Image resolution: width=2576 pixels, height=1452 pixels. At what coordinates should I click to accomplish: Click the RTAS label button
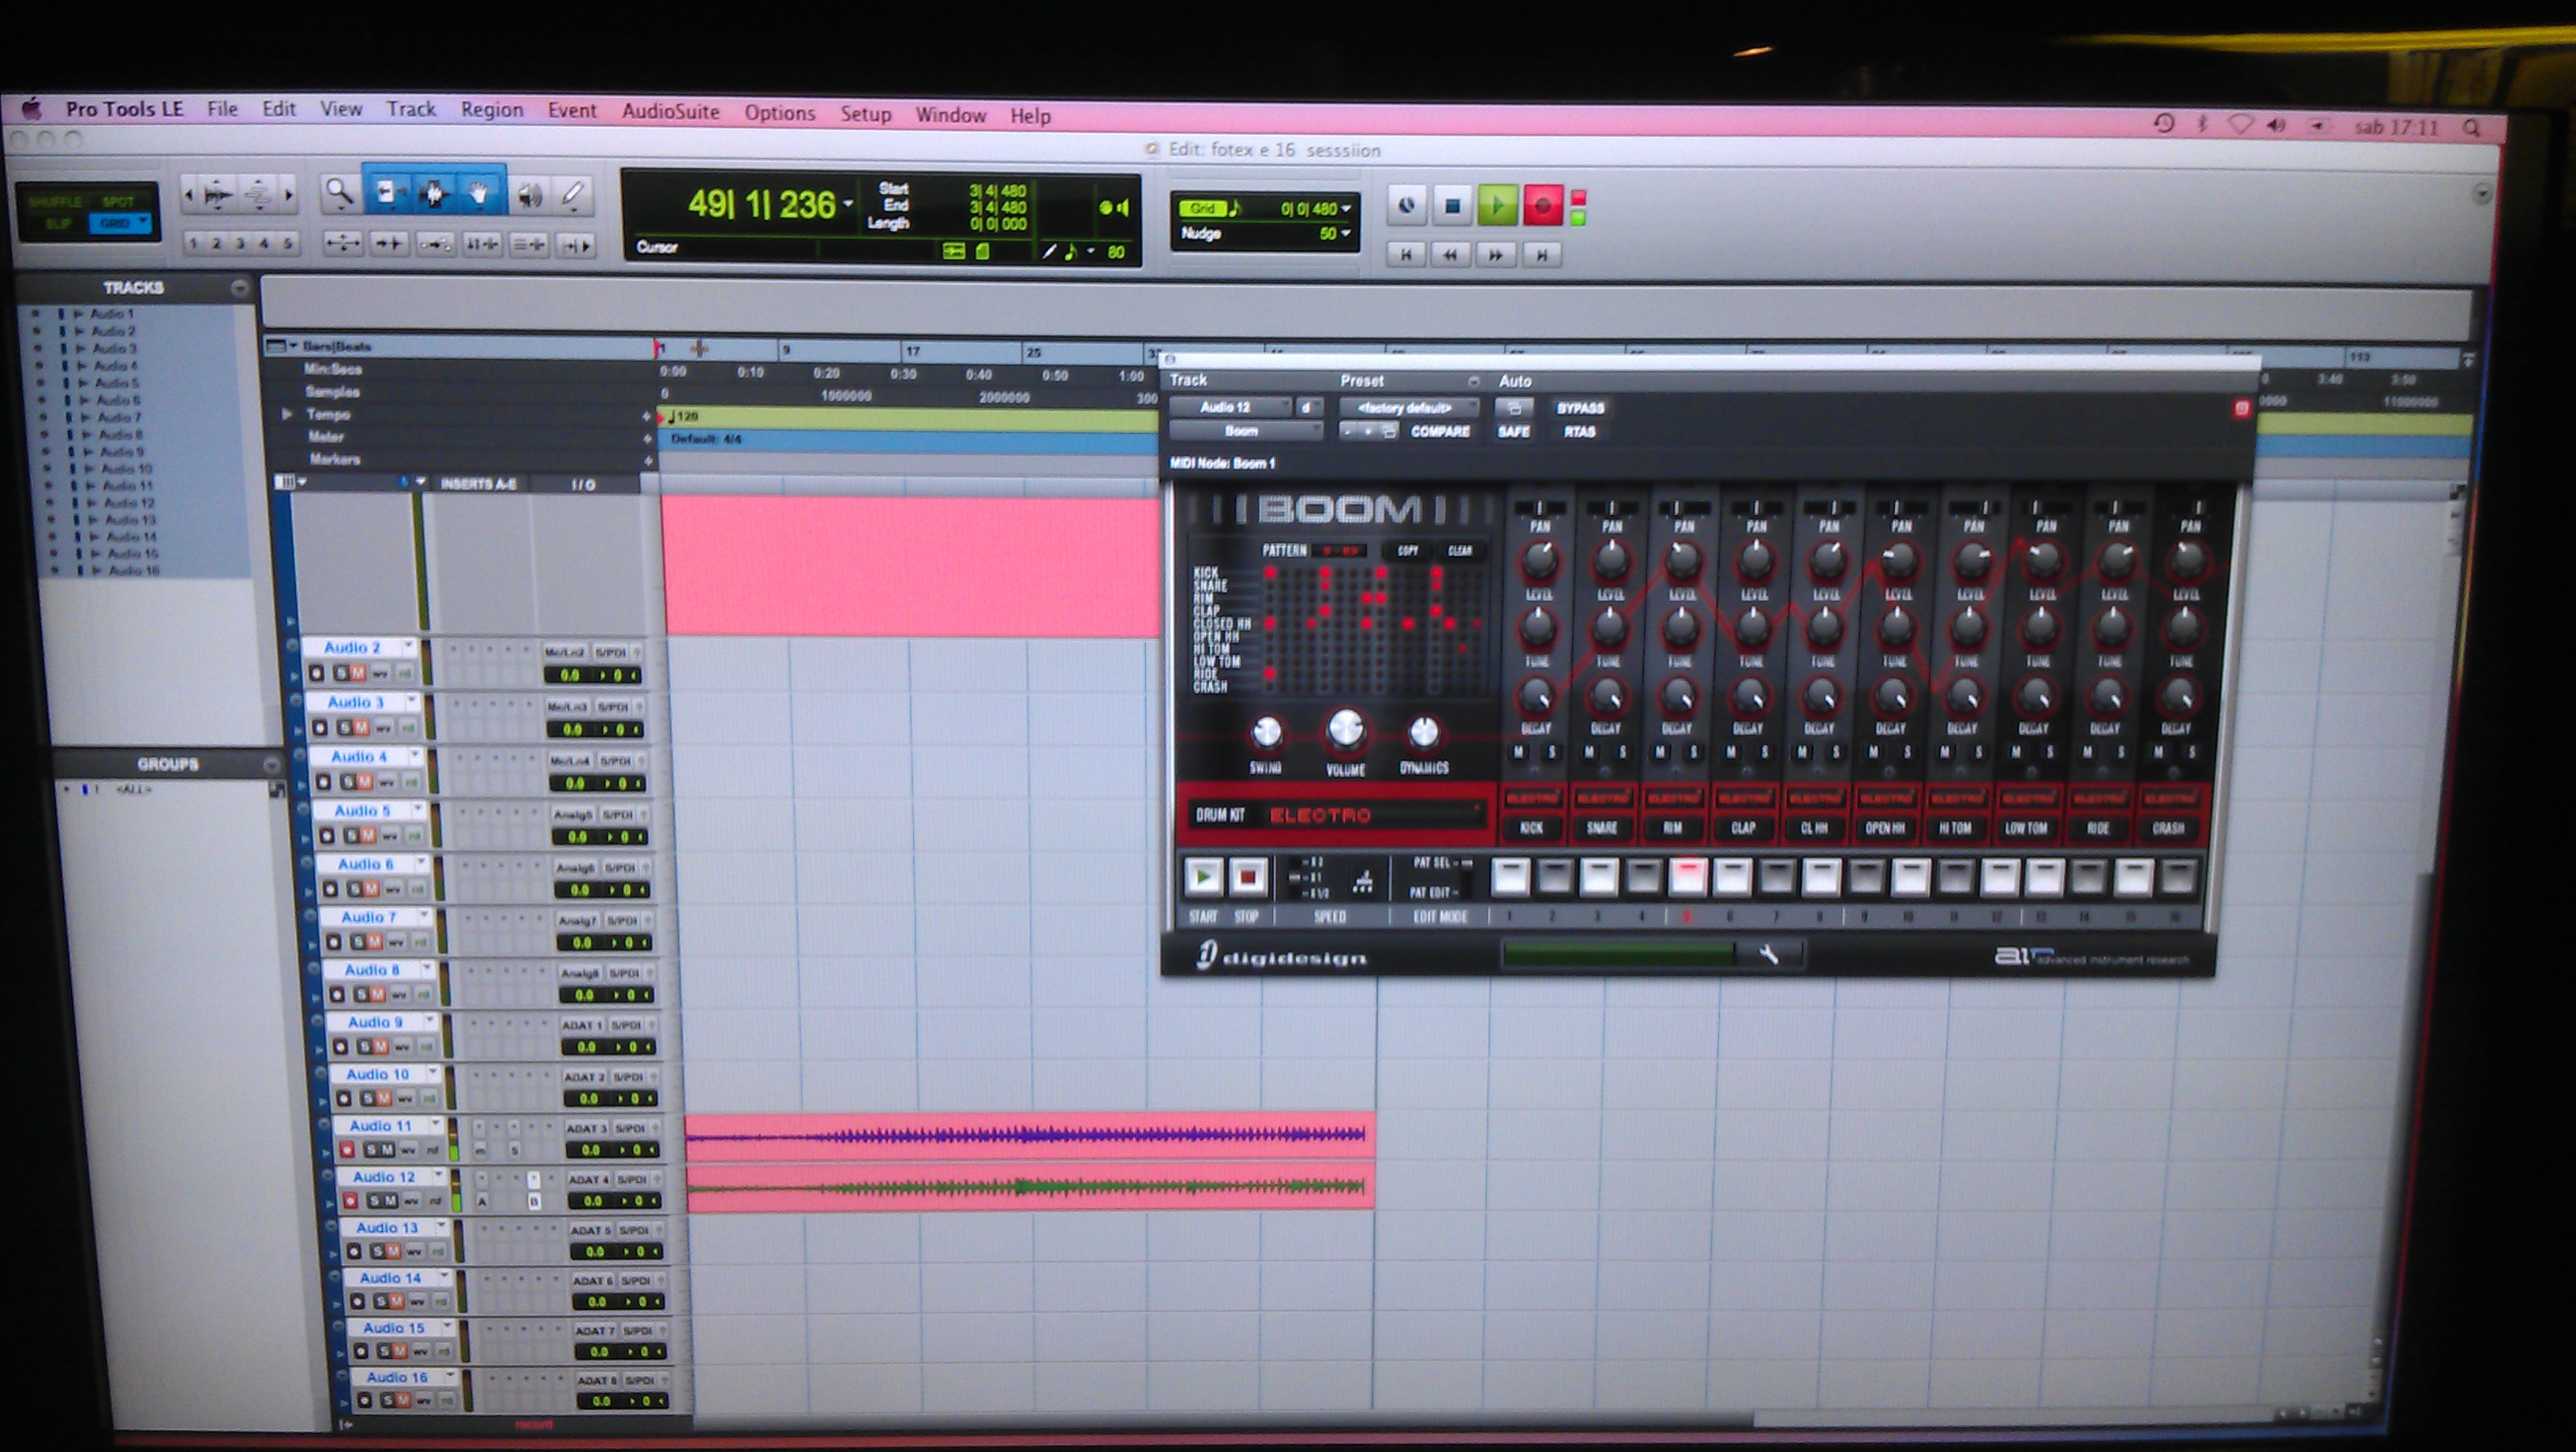[x=1579, y=432]
